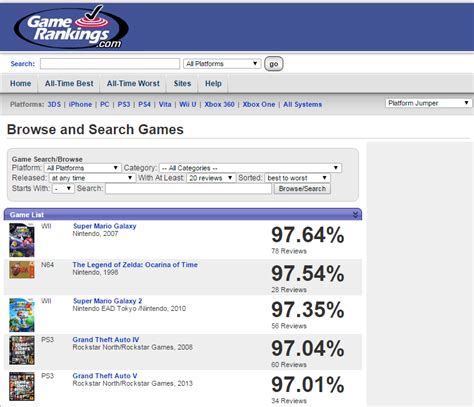
Task: Click the 97.04% score
Action: [x=308, y=348]
